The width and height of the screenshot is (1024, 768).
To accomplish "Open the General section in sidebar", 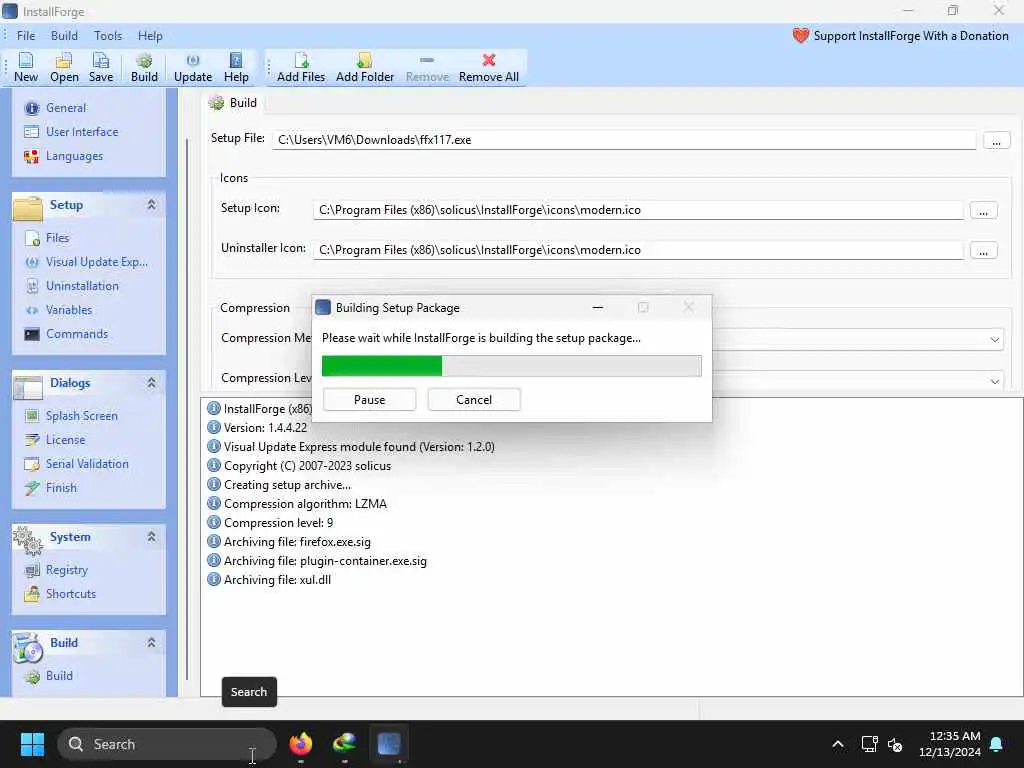I will [x=56, y=108].
